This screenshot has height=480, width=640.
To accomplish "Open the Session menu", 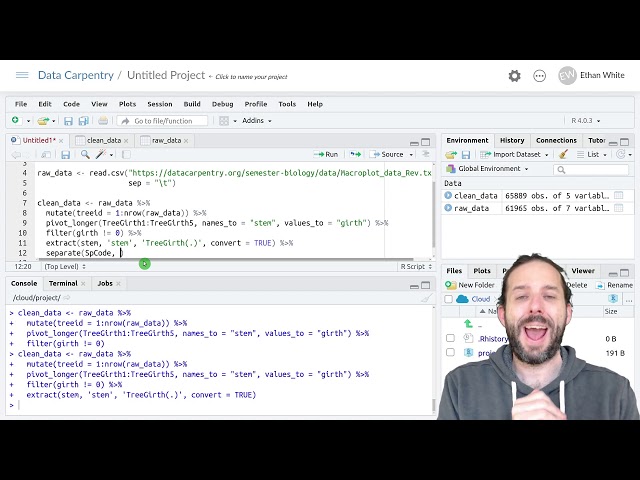I will (160, 104).
